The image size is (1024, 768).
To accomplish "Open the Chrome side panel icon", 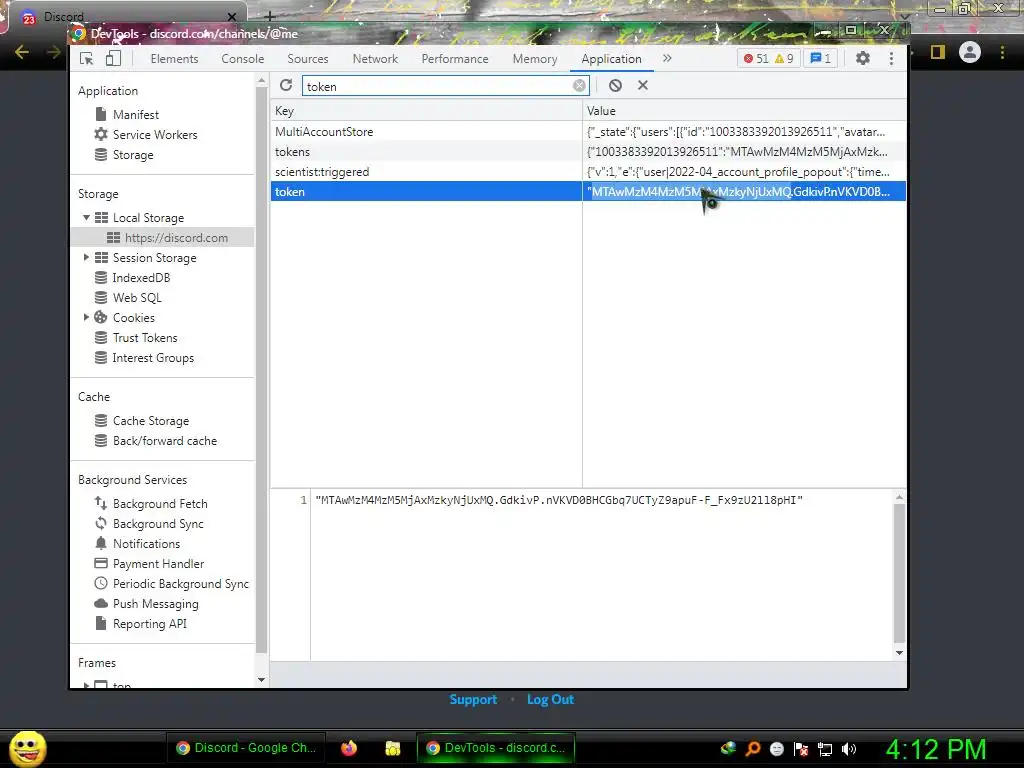I will point(938,52).
